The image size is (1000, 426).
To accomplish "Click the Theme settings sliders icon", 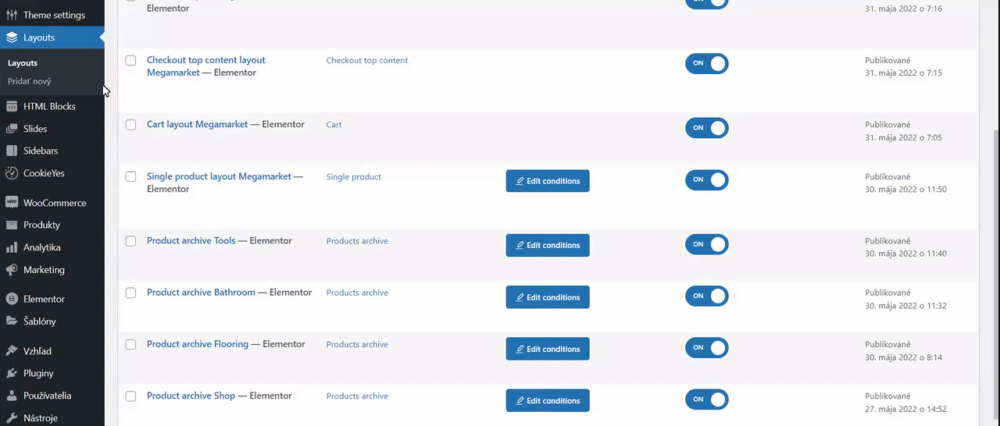I will (11, 15).
